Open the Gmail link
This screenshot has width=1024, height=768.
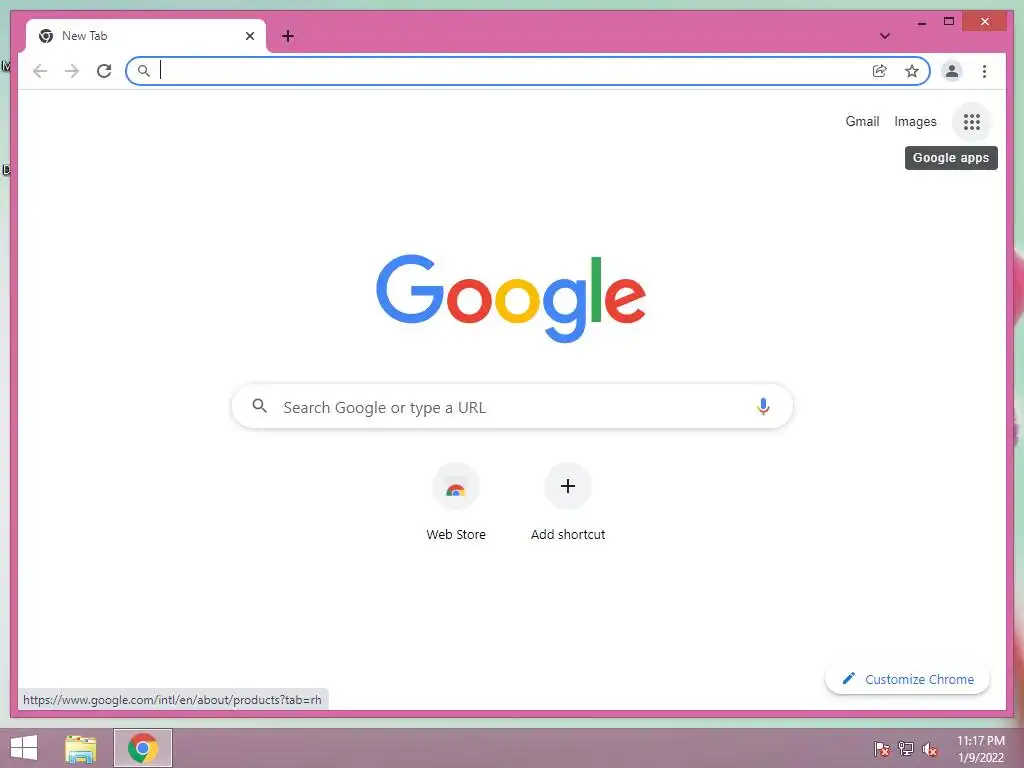point(862,121)
